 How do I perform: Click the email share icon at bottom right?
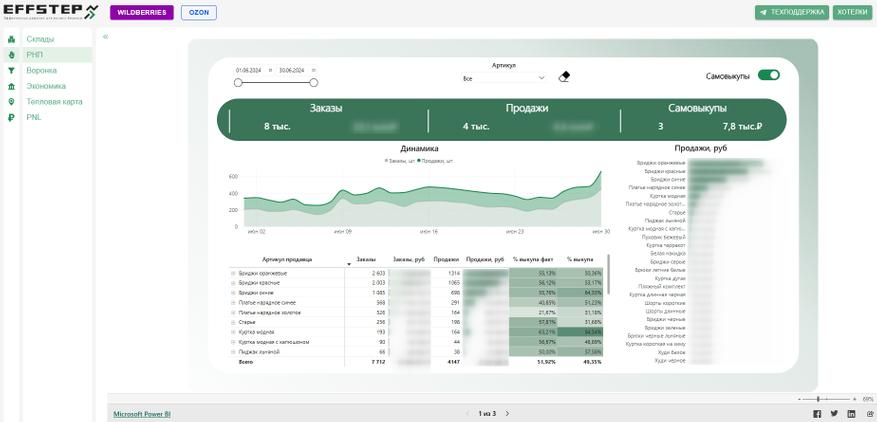pyautogui.click(x=869, y=414)
